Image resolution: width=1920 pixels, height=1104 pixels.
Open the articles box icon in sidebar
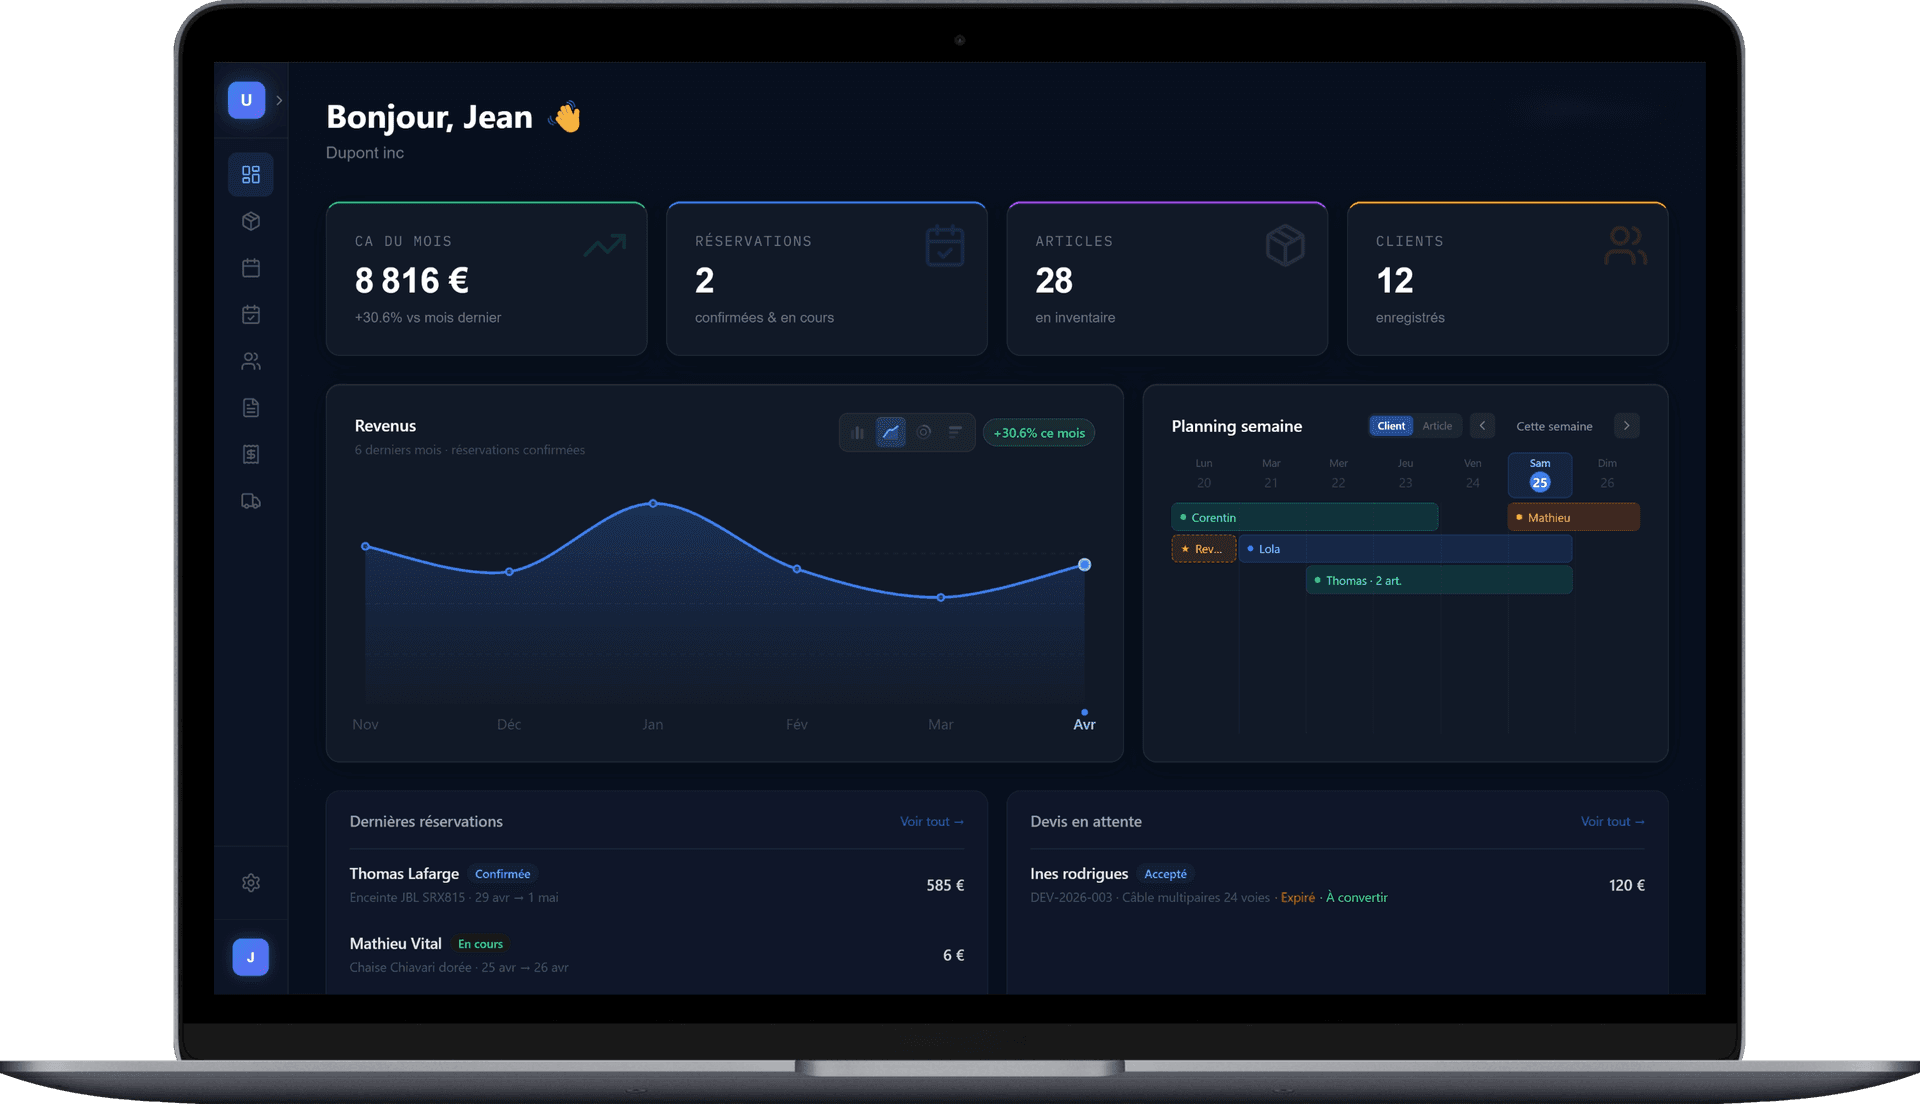pos(251,221)
